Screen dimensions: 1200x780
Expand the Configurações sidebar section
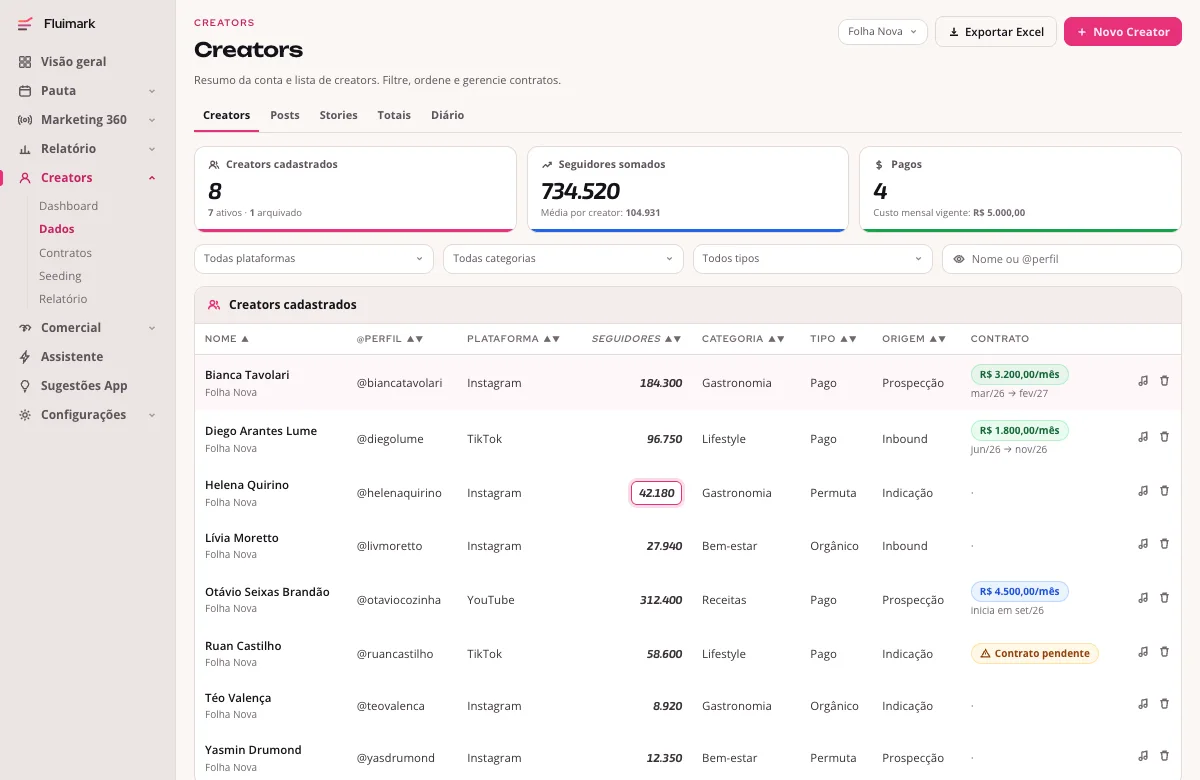[x=88, y=414]
